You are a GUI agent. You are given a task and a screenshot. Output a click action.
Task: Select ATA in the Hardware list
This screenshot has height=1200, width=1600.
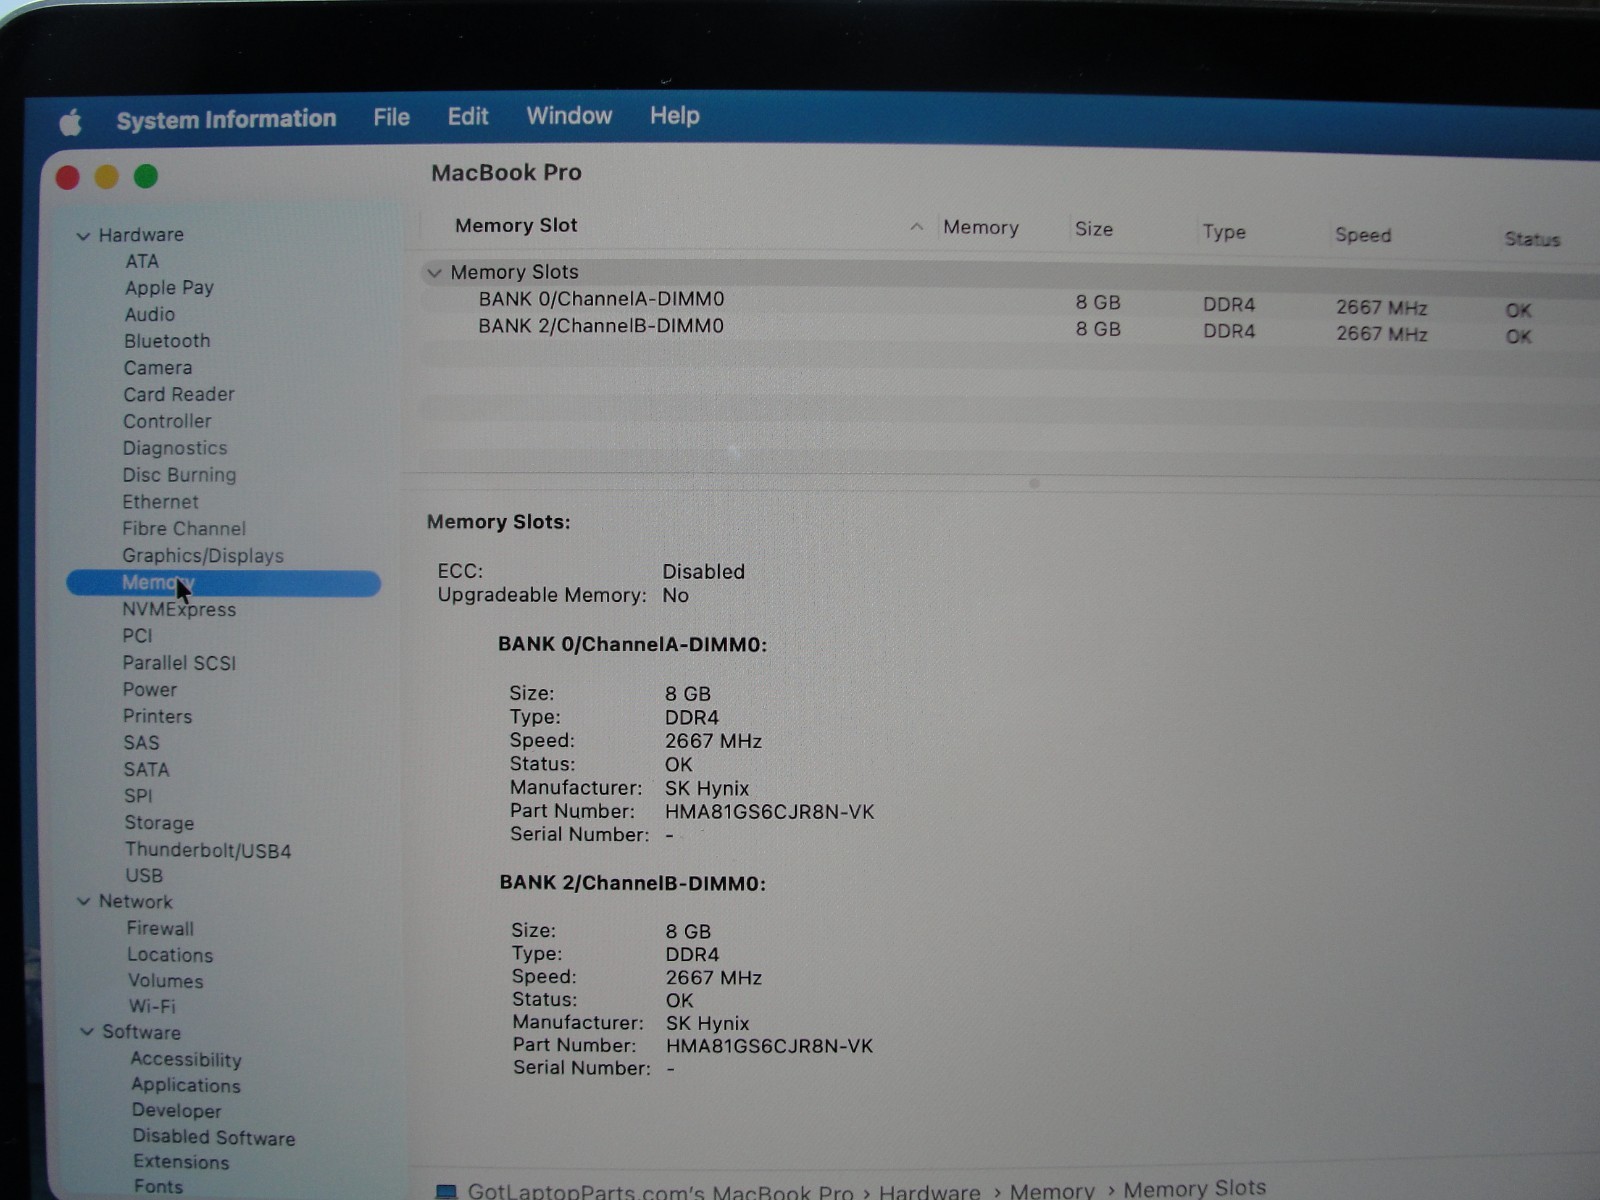(x=142, y=261)
